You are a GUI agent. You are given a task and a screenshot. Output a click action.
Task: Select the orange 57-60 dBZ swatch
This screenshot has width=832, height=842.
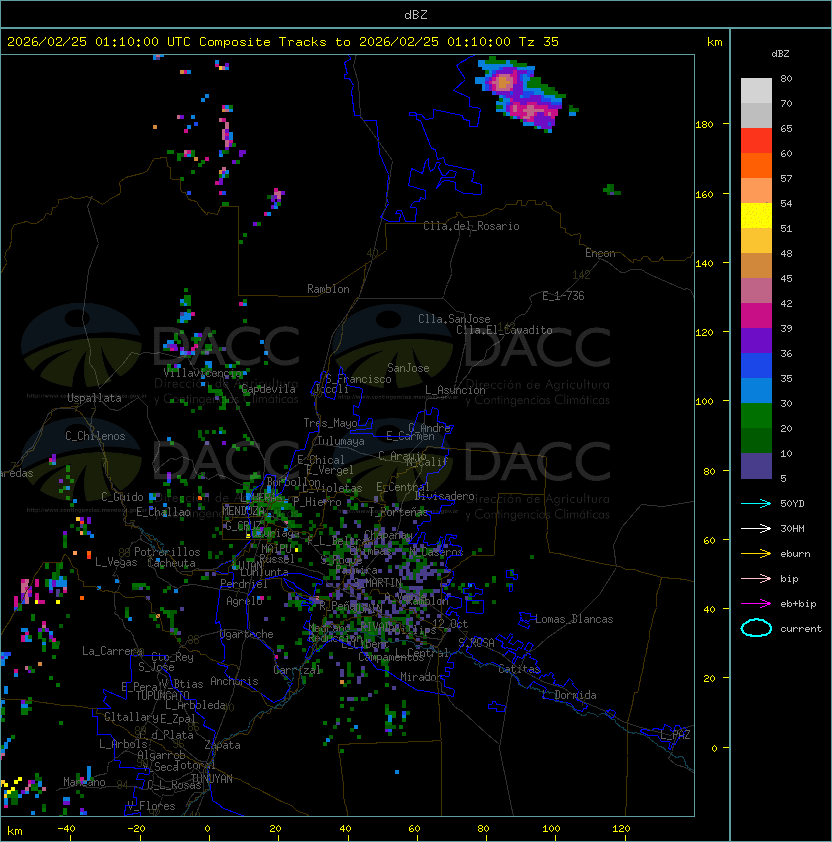pyautogui.click(x=756, y=165)
